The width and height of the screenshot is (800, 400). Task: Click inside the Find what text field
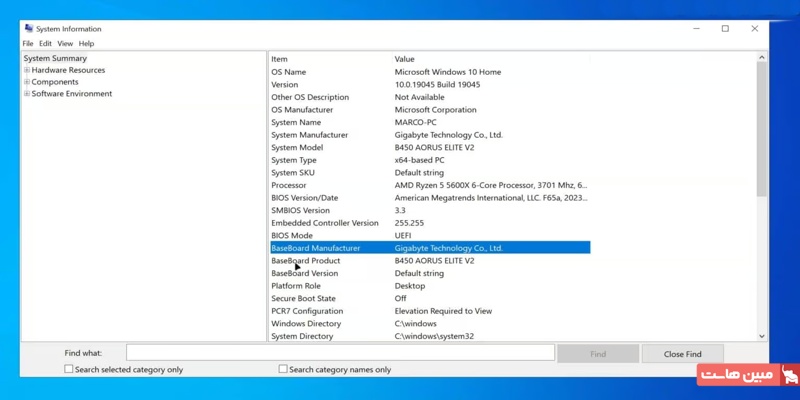340,353
